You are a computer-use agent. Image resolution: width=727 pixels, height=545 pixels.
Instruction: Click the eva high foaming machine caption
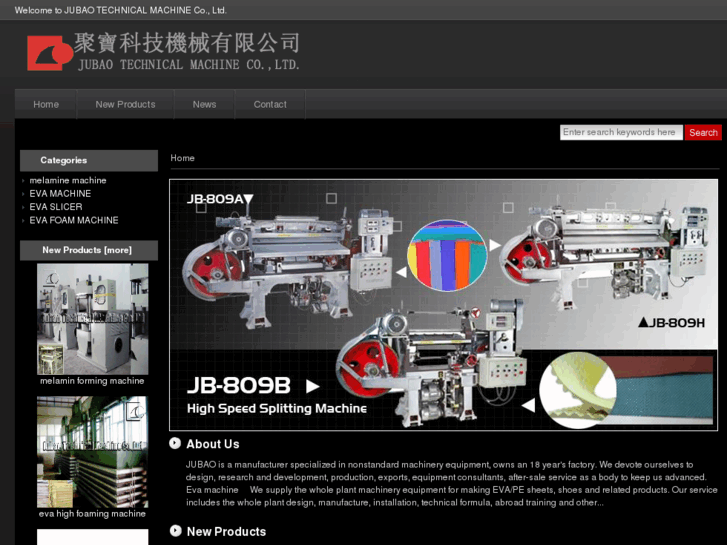pos(92,514)
